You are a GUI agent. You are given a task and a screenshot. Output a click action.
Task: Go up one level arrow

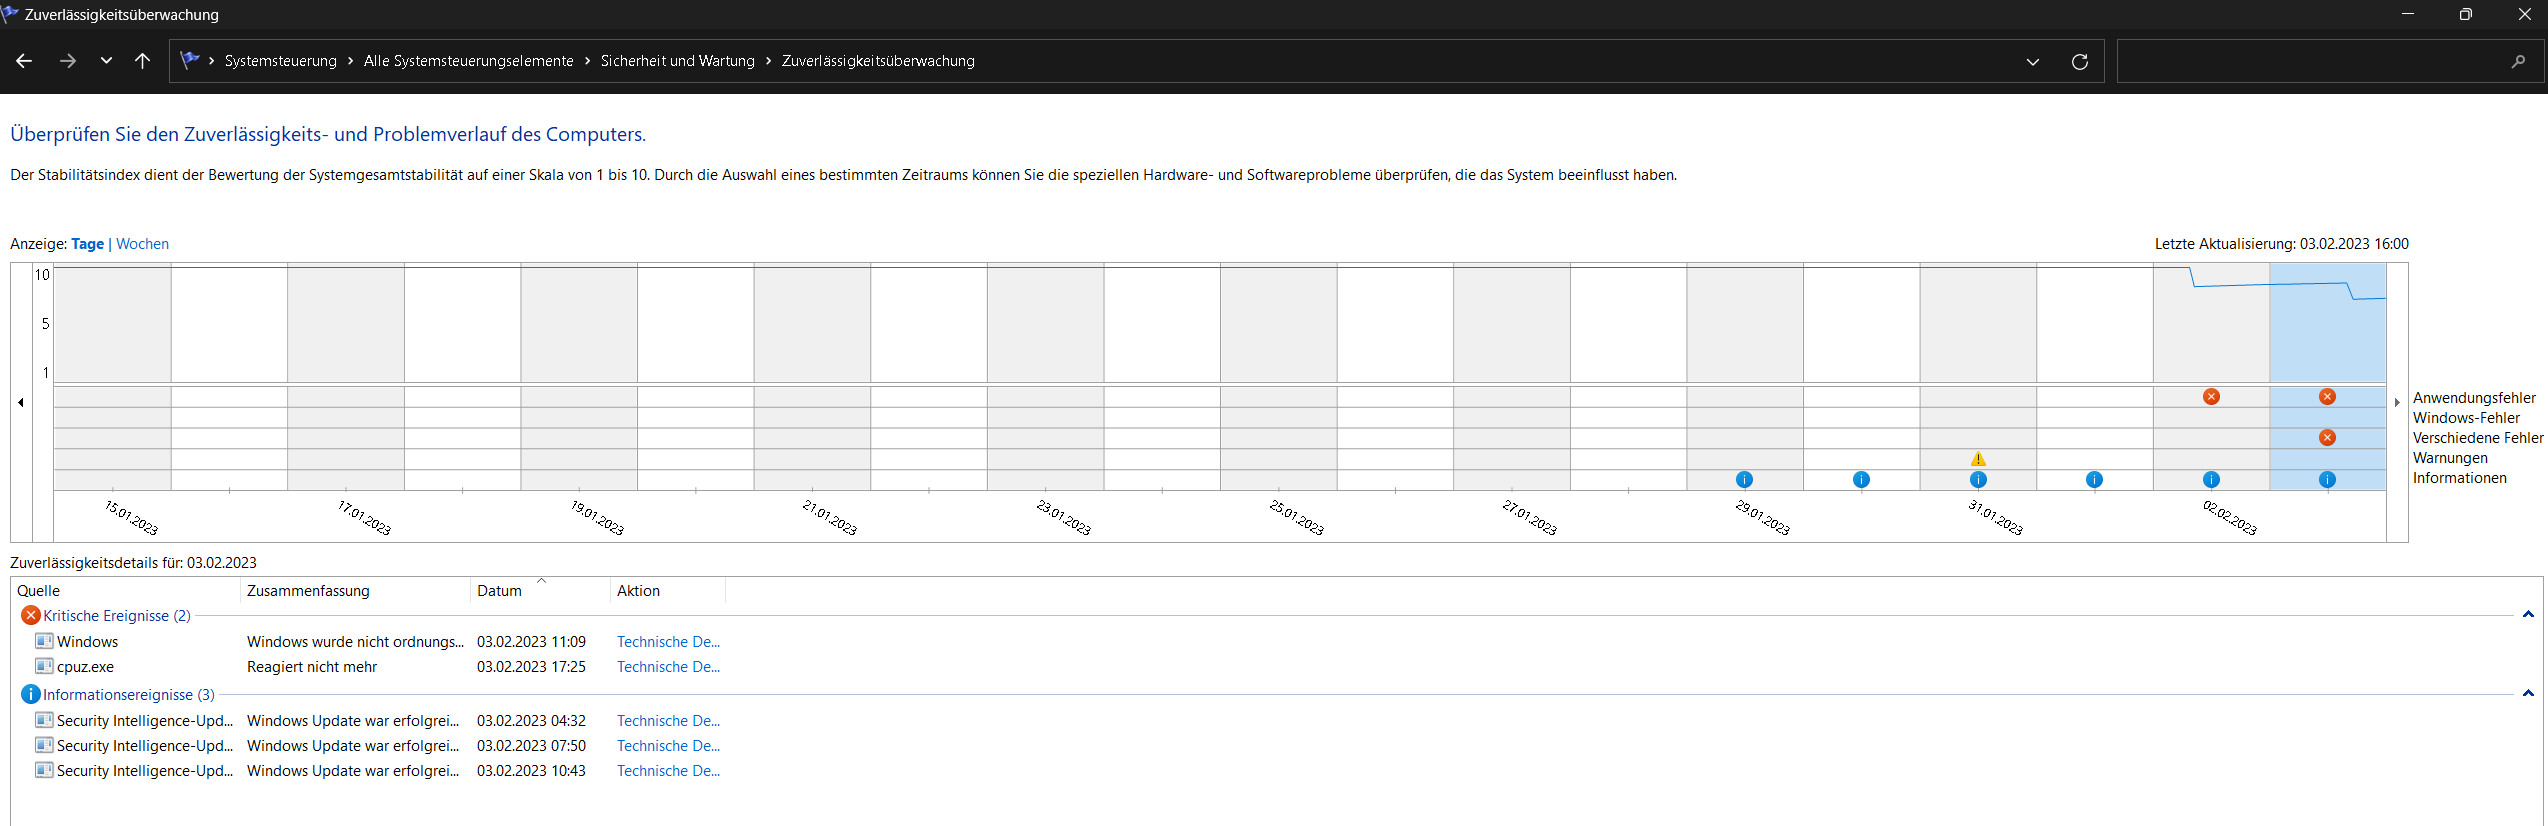(142, 61)
